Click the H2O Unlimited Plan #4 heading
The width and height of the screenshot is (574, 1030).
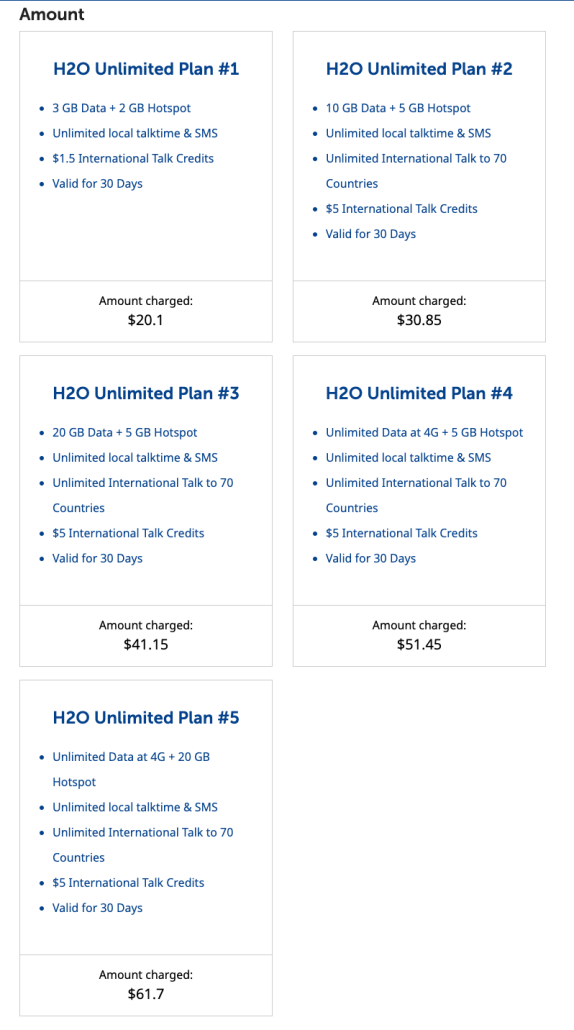coord(419,393)
